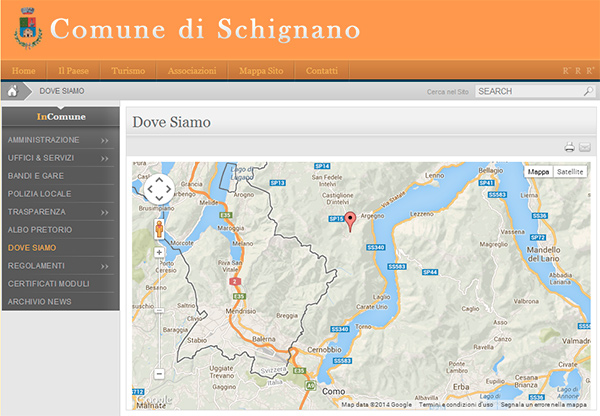Open the Associazioni top menu item
The height and width of the screenshot is (416, 600).
pyautogui.click(x=192, y=71)
